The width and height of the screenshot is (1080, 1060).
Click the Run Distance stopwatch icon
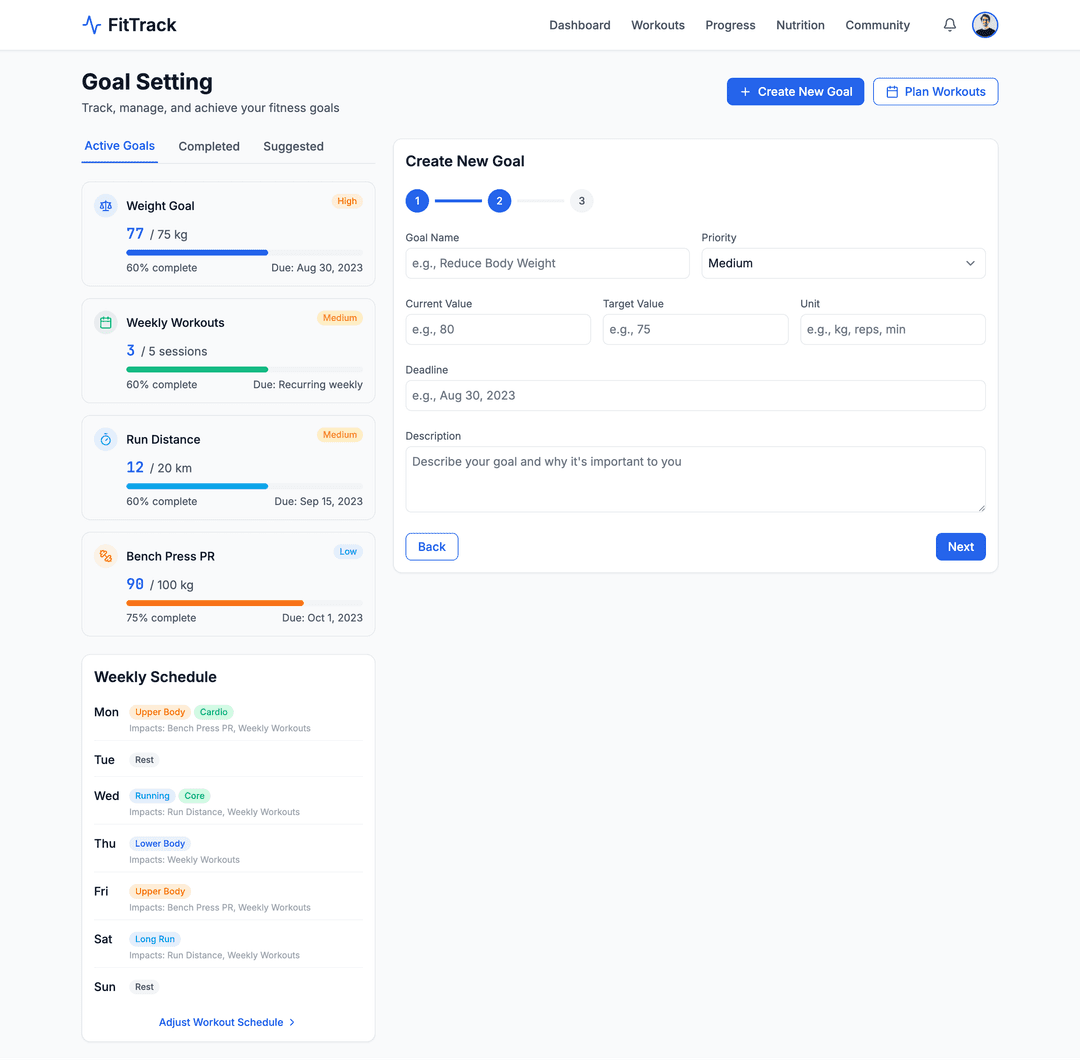pos(106,440)
